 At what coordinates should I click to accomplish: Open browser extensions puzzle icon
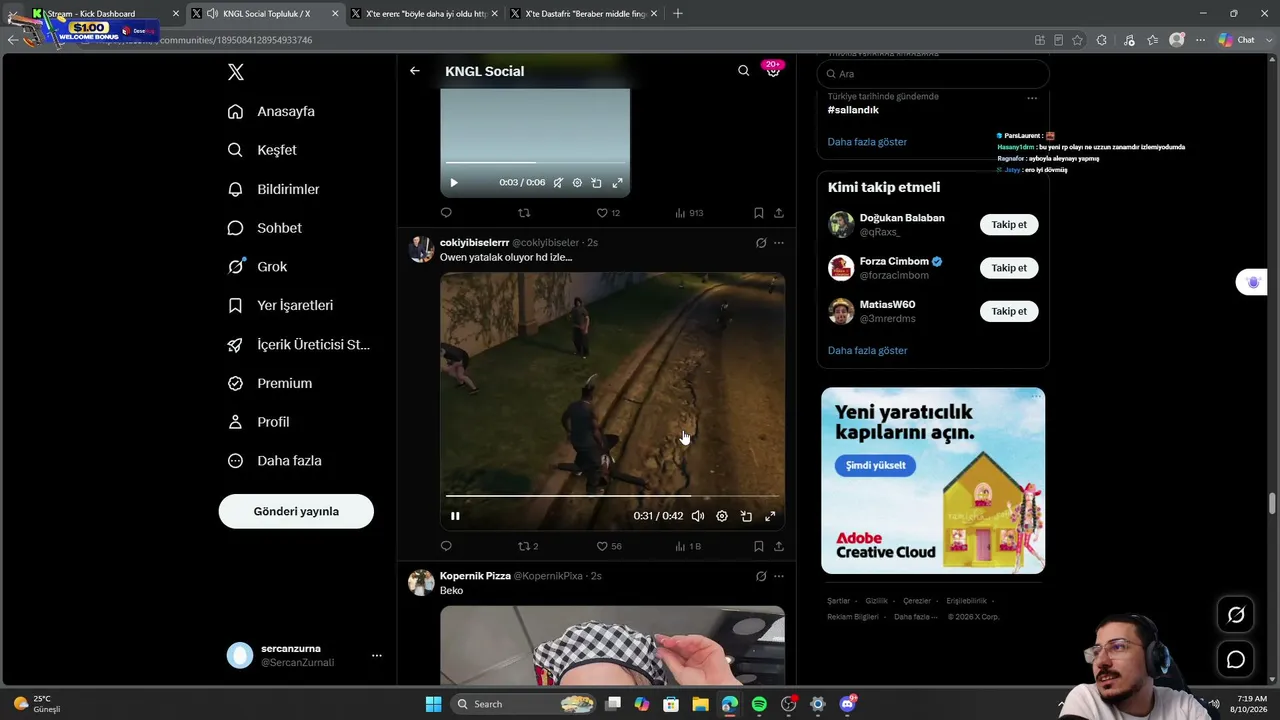(x=1101, y=40)
